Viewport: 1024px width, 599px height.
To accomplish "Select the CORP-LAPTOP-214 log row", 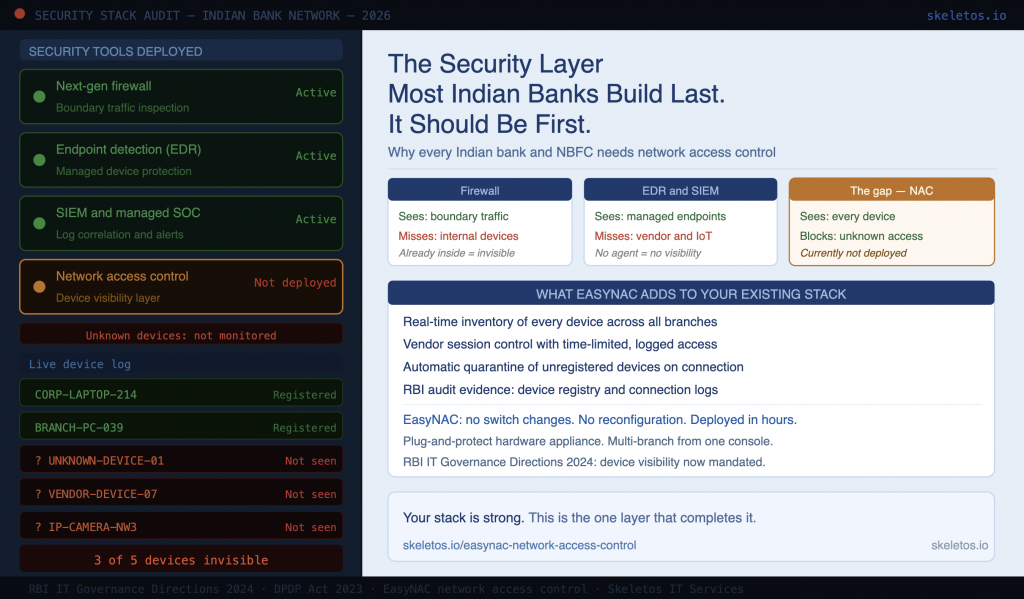I will [x=181, y=394].
